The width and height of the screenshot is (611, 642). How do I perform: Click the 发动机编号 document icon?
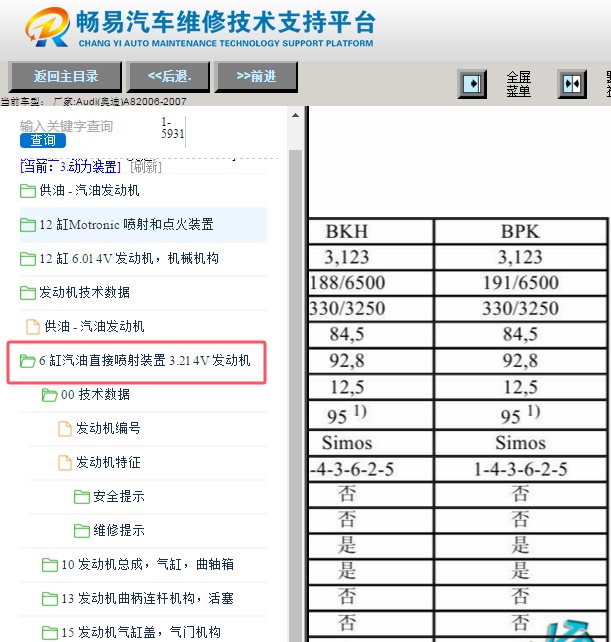pos(65,429)
